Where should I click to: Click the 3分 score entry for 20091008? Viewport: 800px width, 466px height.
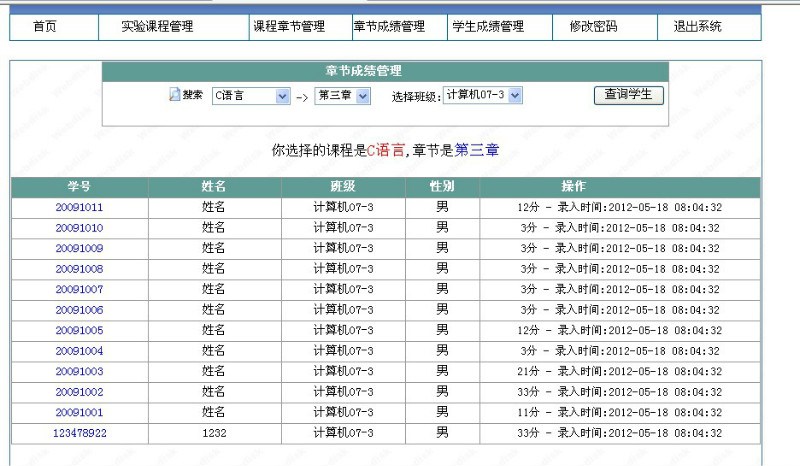point(529,269)
